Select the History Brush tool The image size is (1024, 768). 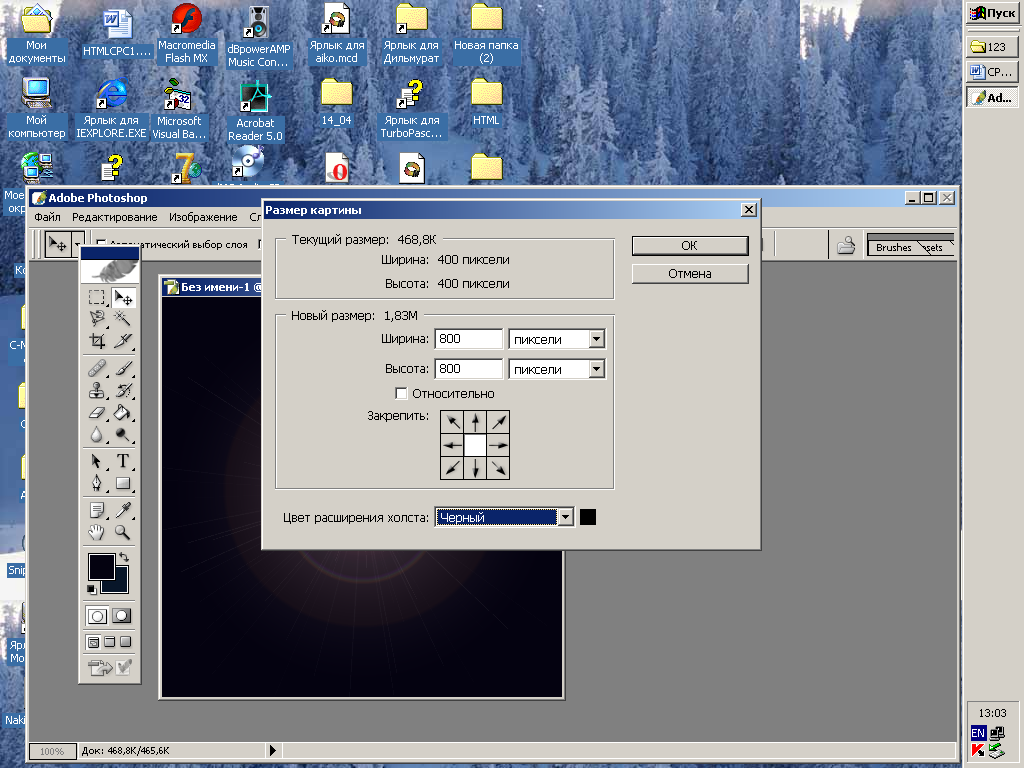click(123, 391)
